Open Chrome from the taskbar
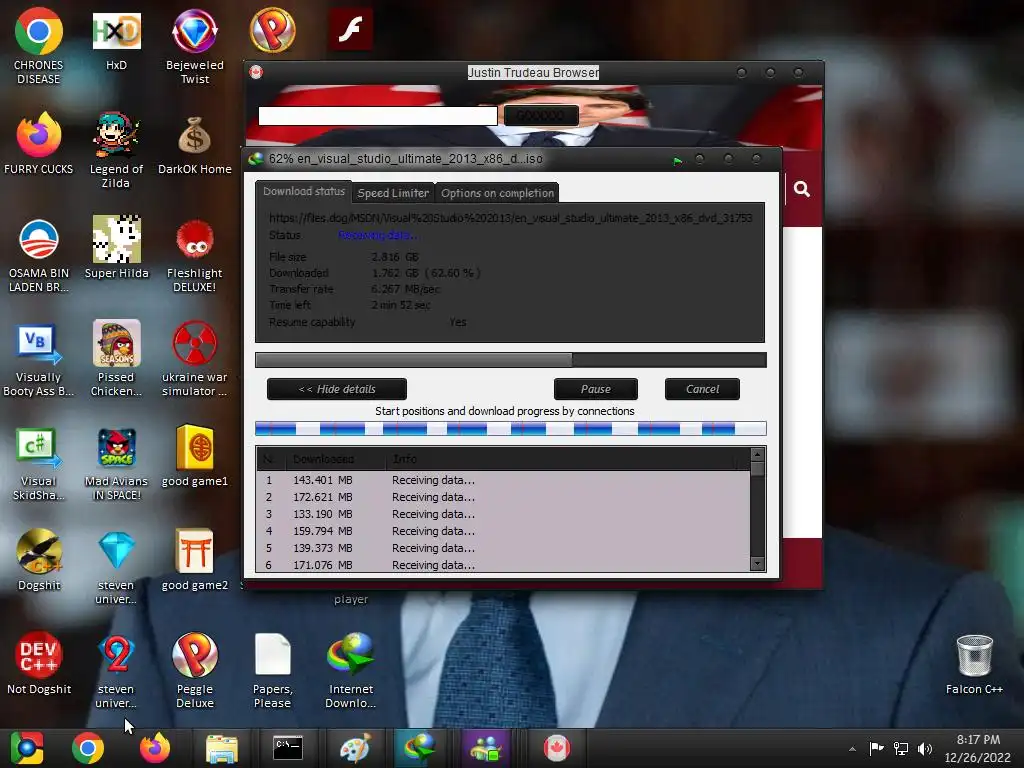 point(88,748)
